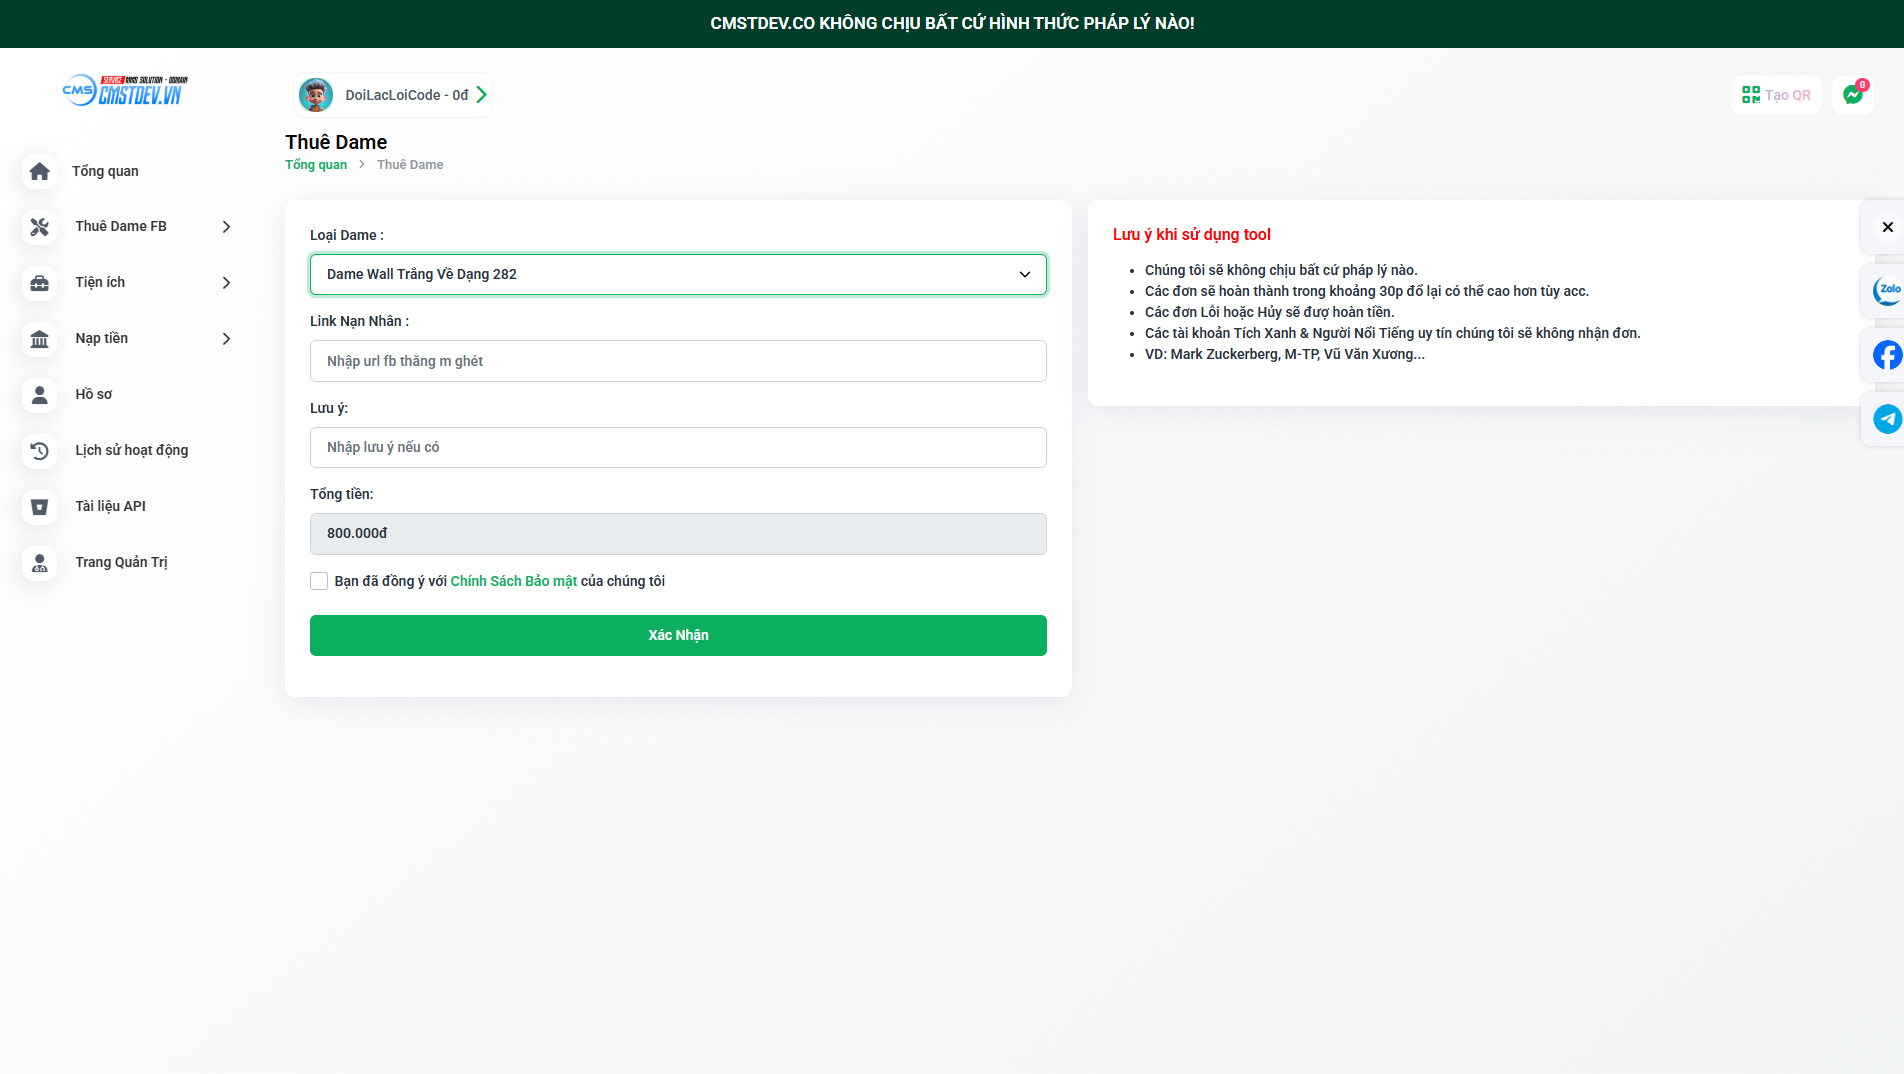Viewport: 1904px width, 1074px height.
Task: Click the Hồ sơ user icon
Action: pyautogui.click(x=40, y=395)
